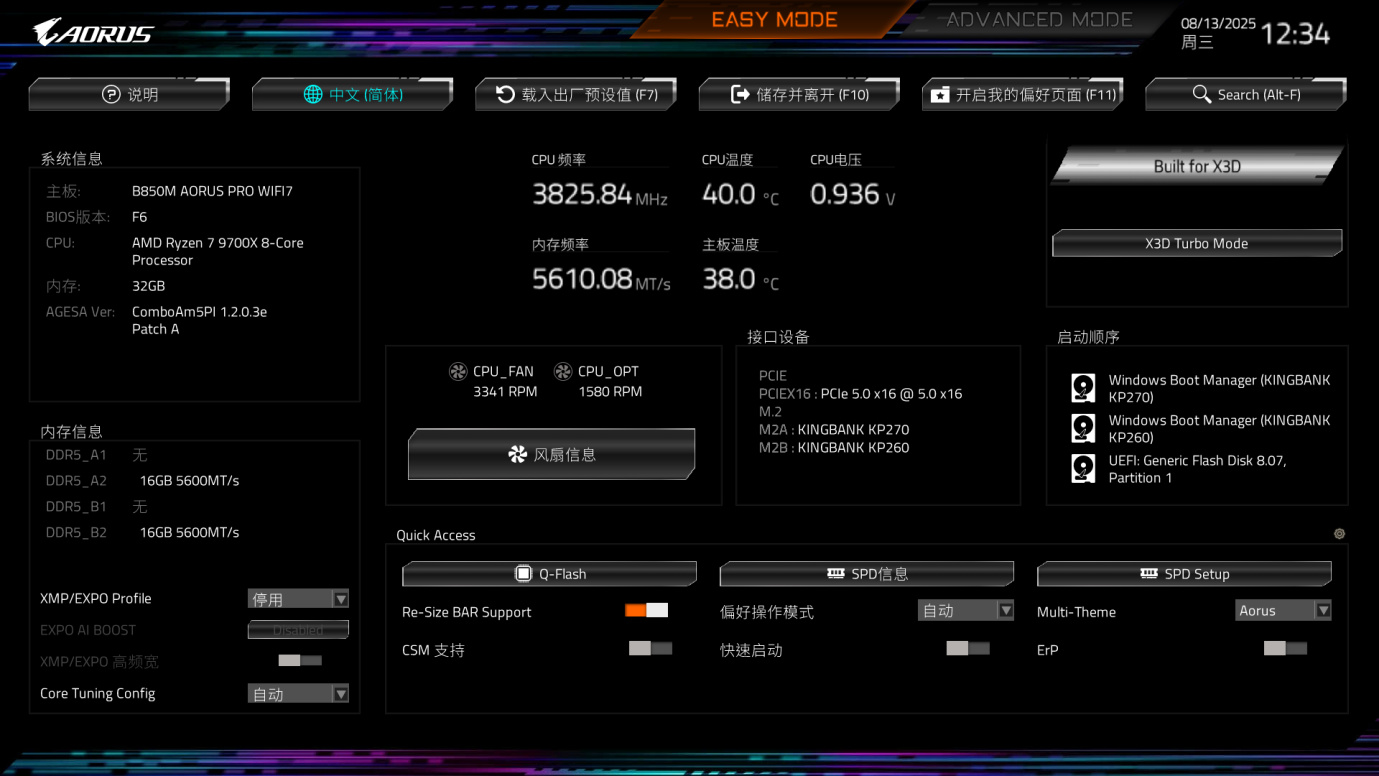Viewport: 1379px width, 776px height.
Task: Click AGESA version ComboAm5PI 1.2.0.3e
Action: coord(199,320)
